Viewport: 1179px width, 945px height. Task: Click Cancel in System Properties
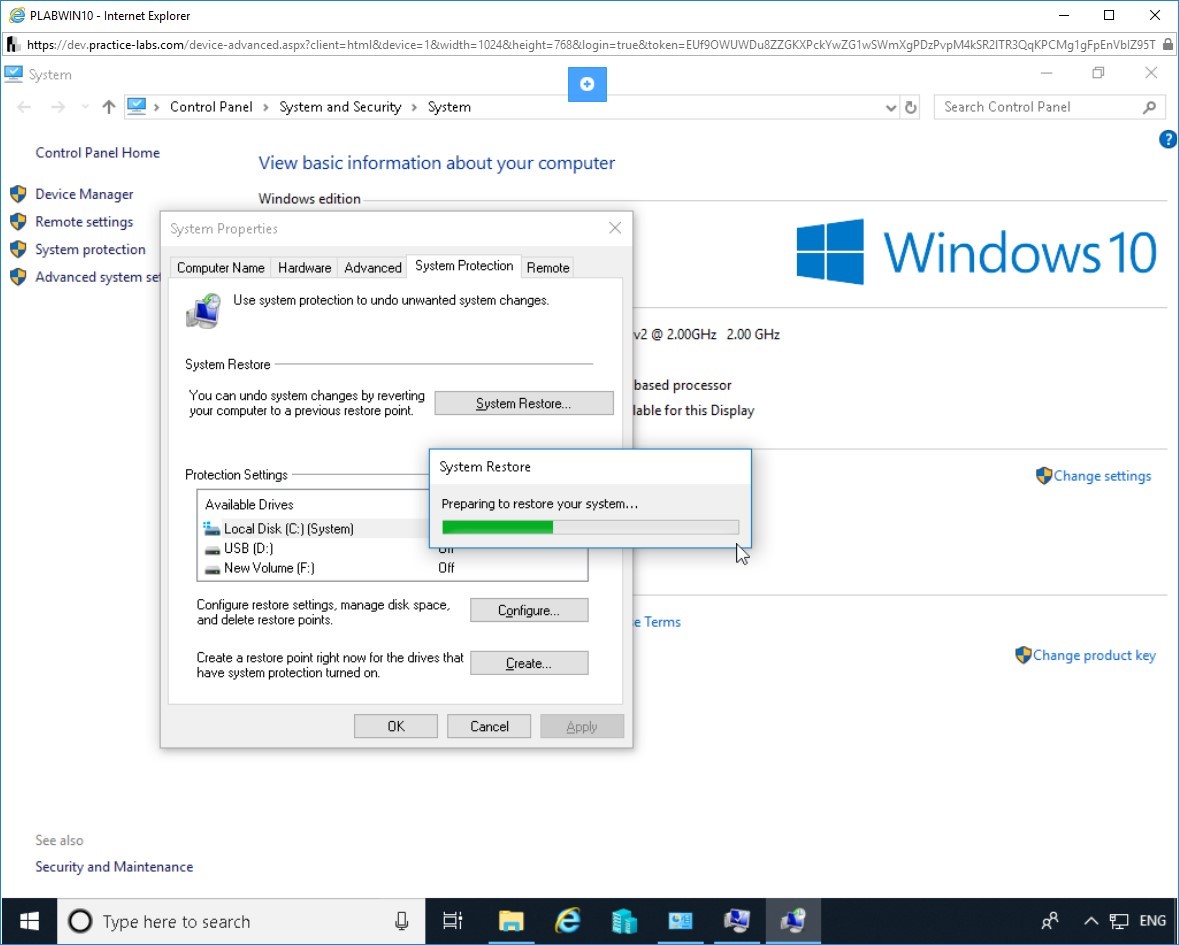[x=489, y=726]
